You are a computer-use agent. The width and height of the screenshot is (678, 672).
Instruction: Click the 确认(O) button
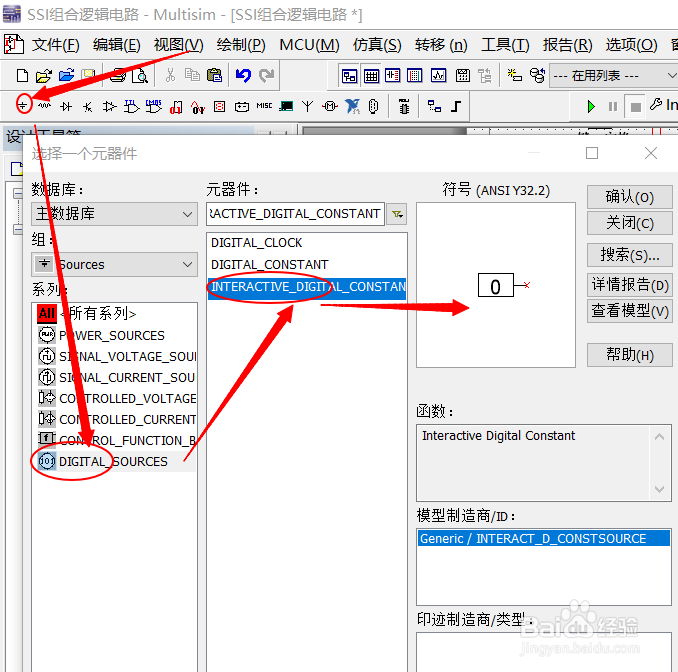[630, 197]
